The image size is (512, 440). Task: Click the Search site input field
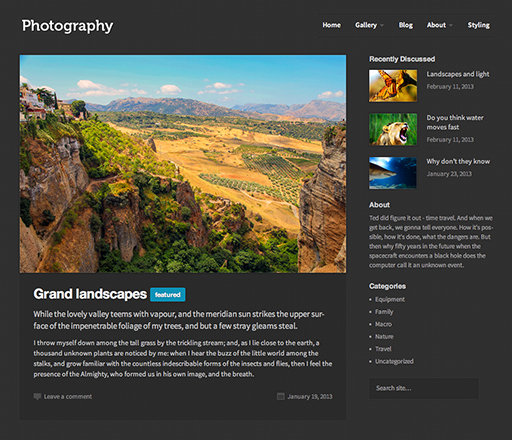tap(423, 388)
